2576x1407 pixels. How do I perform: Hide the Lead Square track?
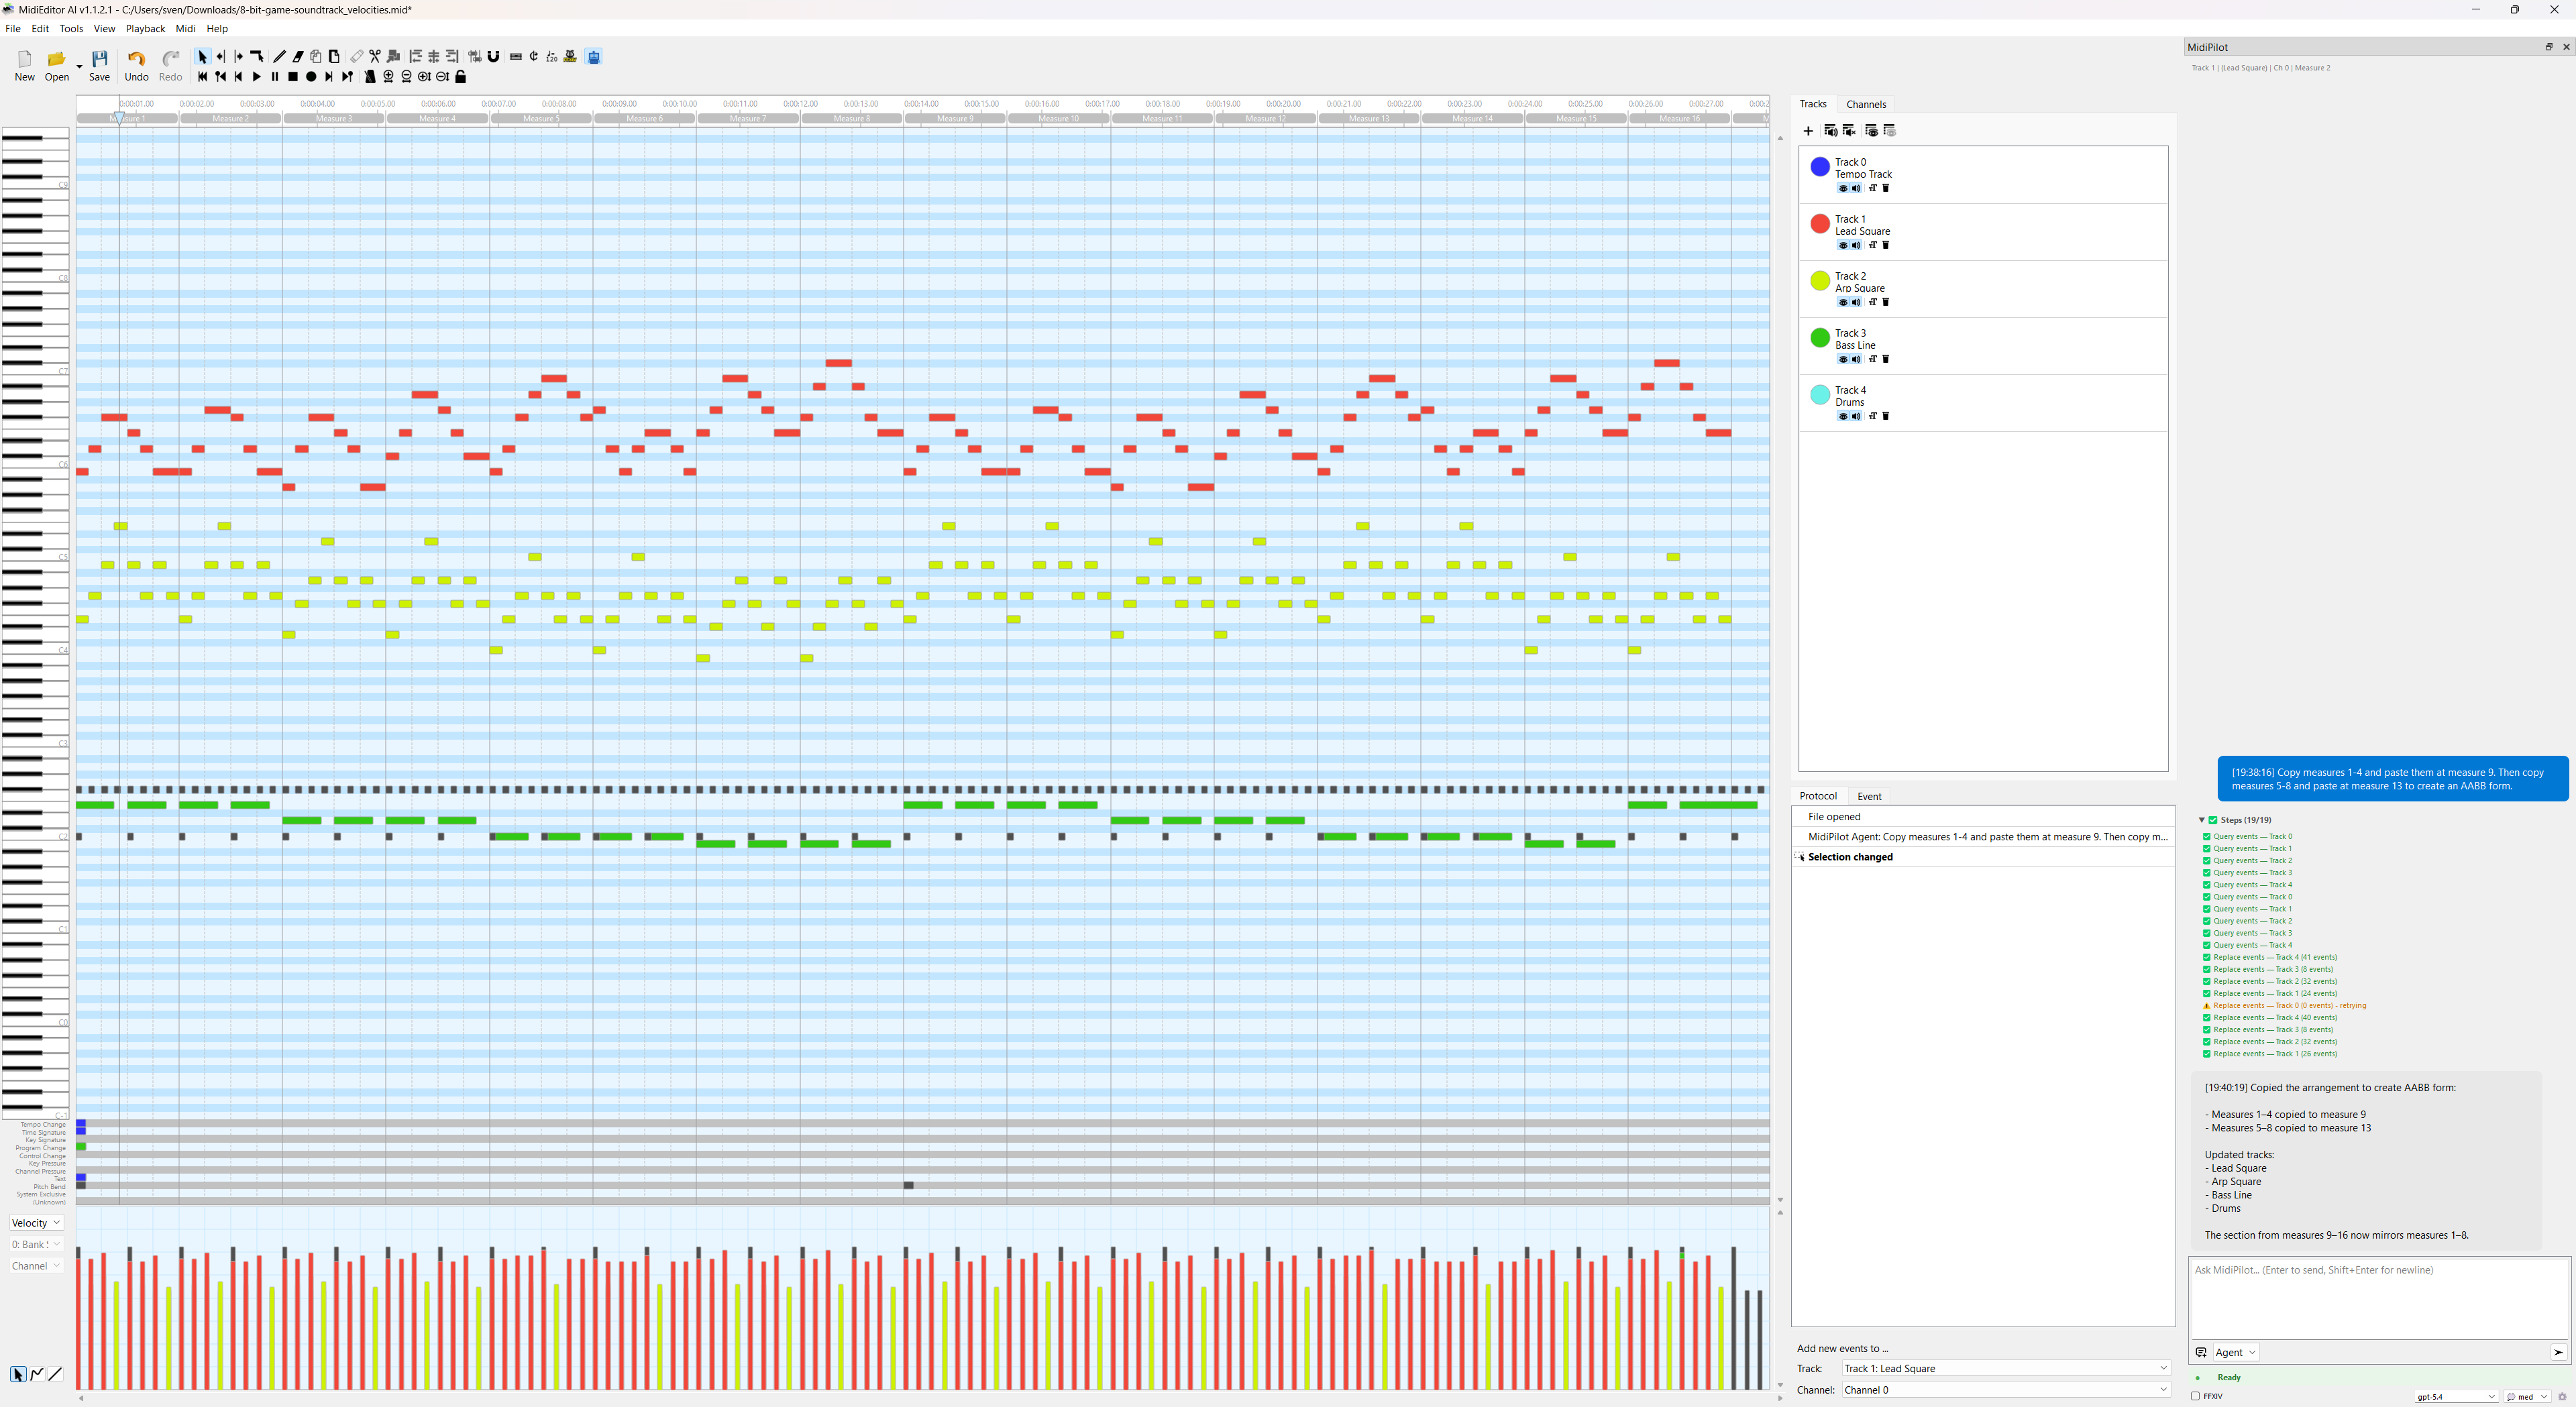1843,245
